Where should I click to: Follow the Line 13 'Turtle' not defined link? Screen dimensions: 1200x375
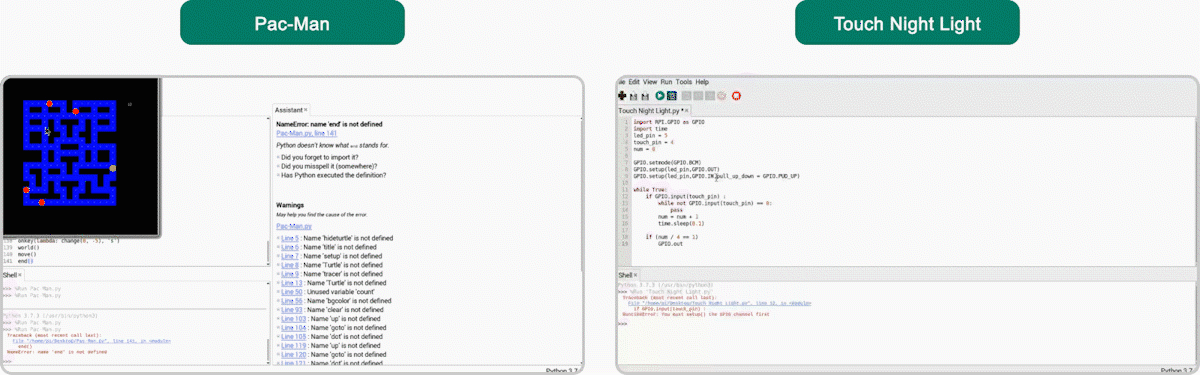[x=292, y=283]
